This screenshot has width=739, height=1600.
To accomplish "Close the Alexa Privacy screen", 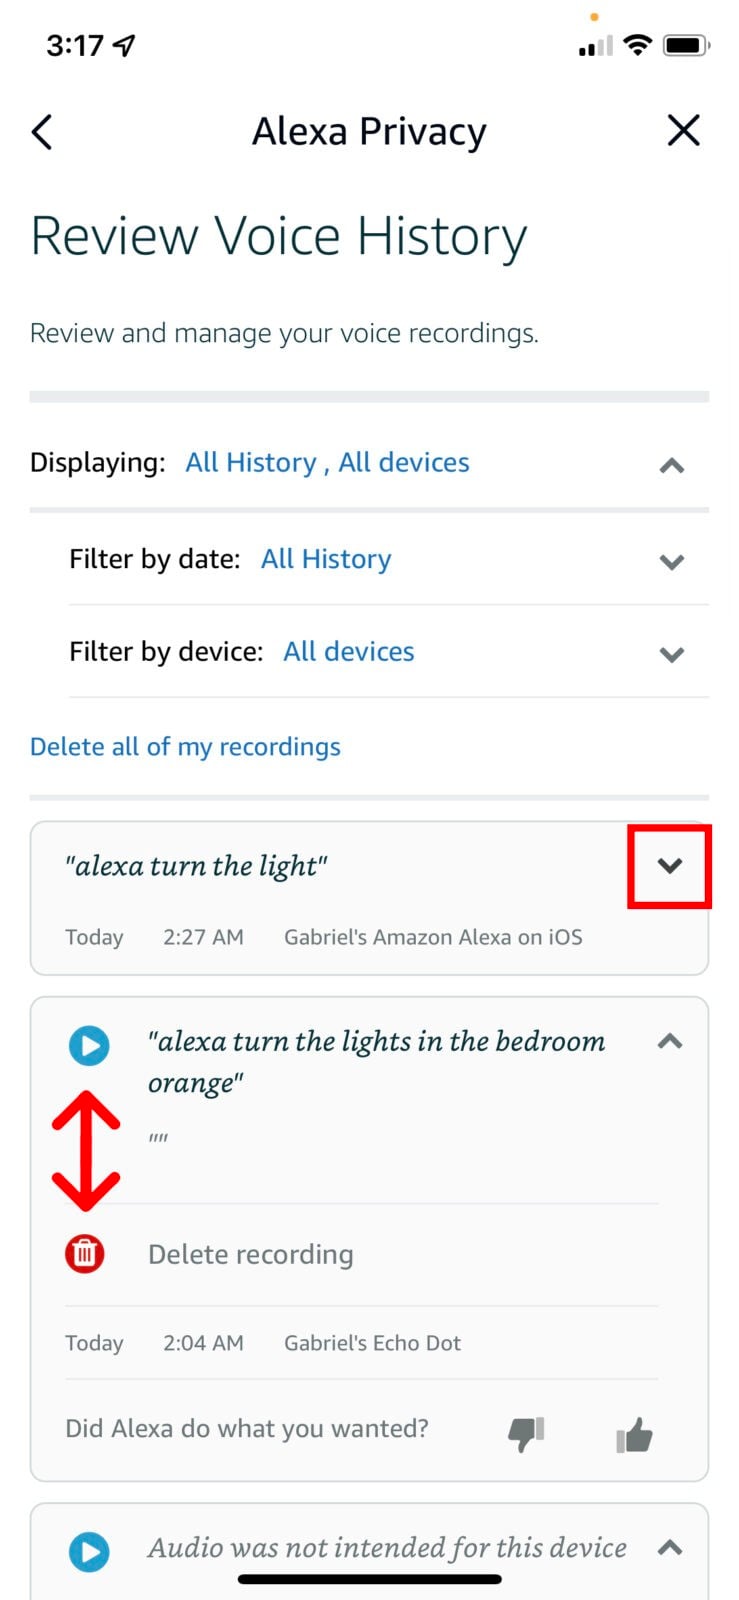I will click(684, 130).
